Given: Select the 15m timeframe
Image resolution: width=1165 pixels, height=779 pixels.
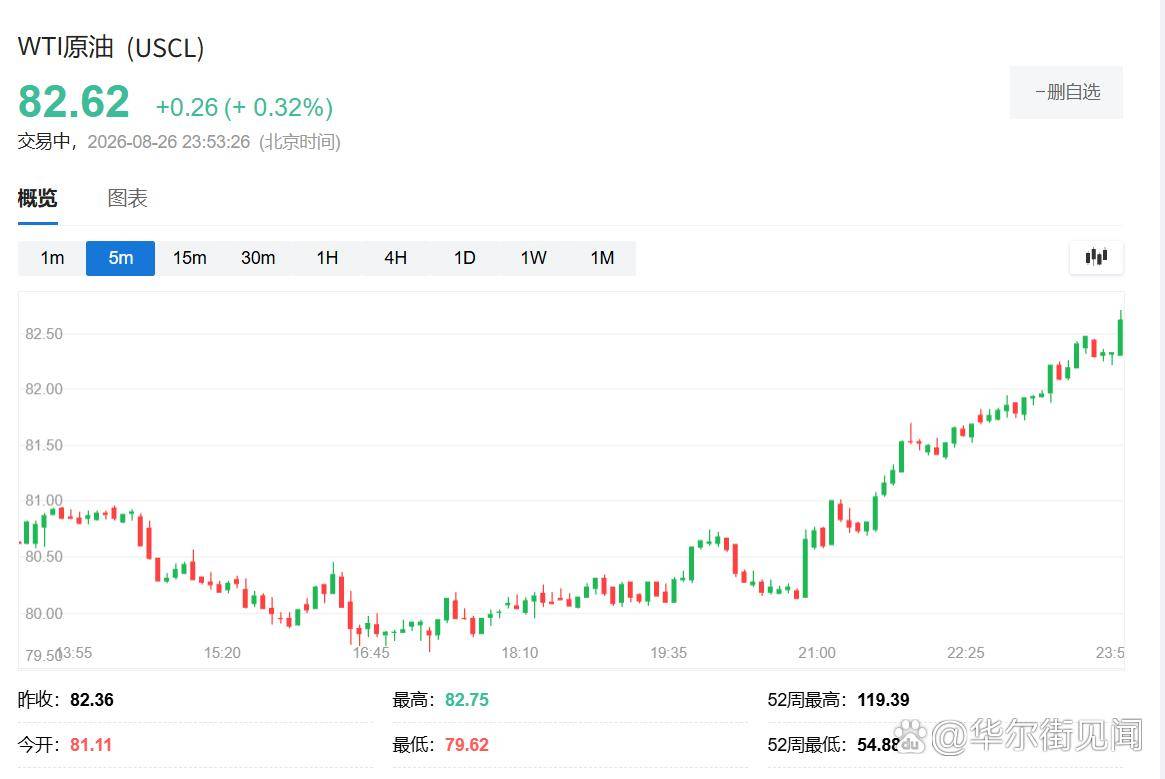Looking at the screenshot, I should pos(189,258).
